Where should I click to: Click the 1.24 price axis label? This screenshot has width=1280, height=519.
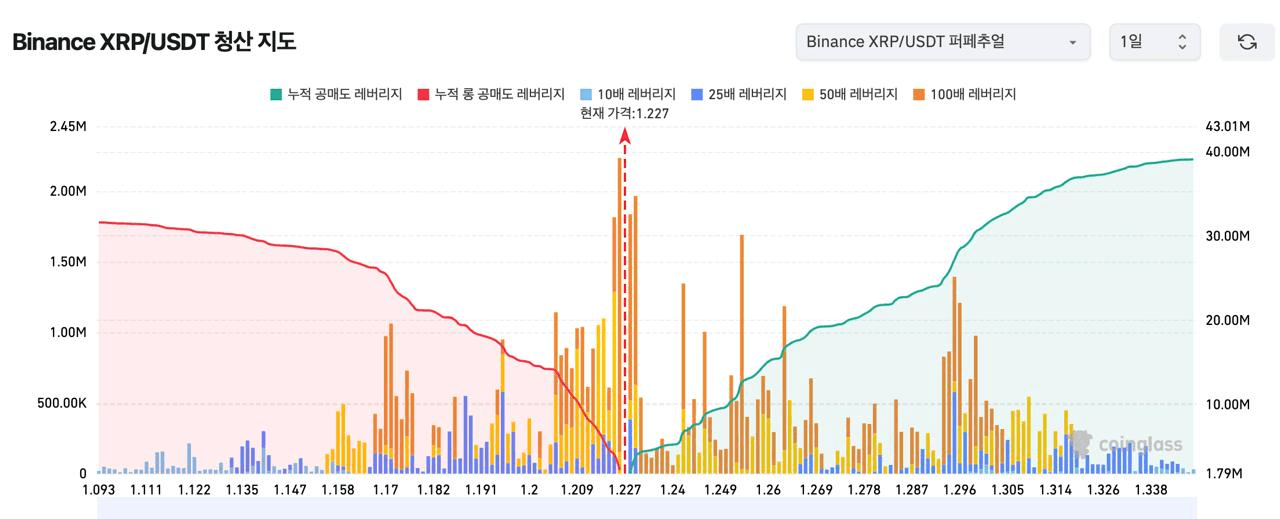click(673, 490)
